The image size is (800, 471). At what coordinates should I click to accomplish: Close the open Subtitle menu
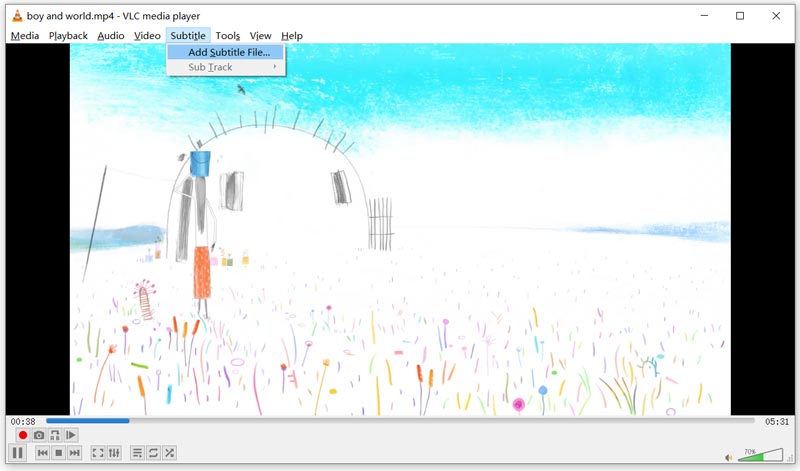[x=188, y=36]
